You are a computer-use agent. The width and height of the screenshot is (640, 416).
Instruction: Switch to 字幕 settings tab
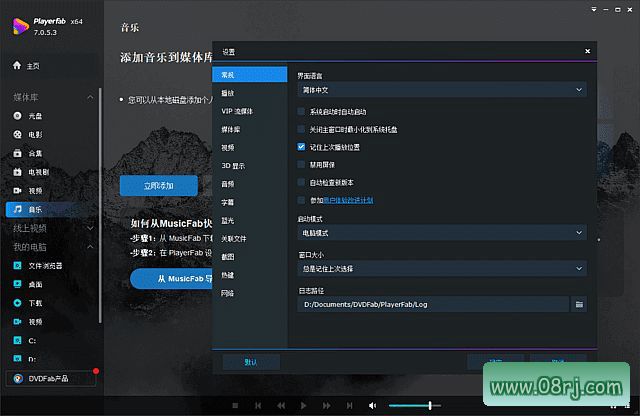click(250, 202)
